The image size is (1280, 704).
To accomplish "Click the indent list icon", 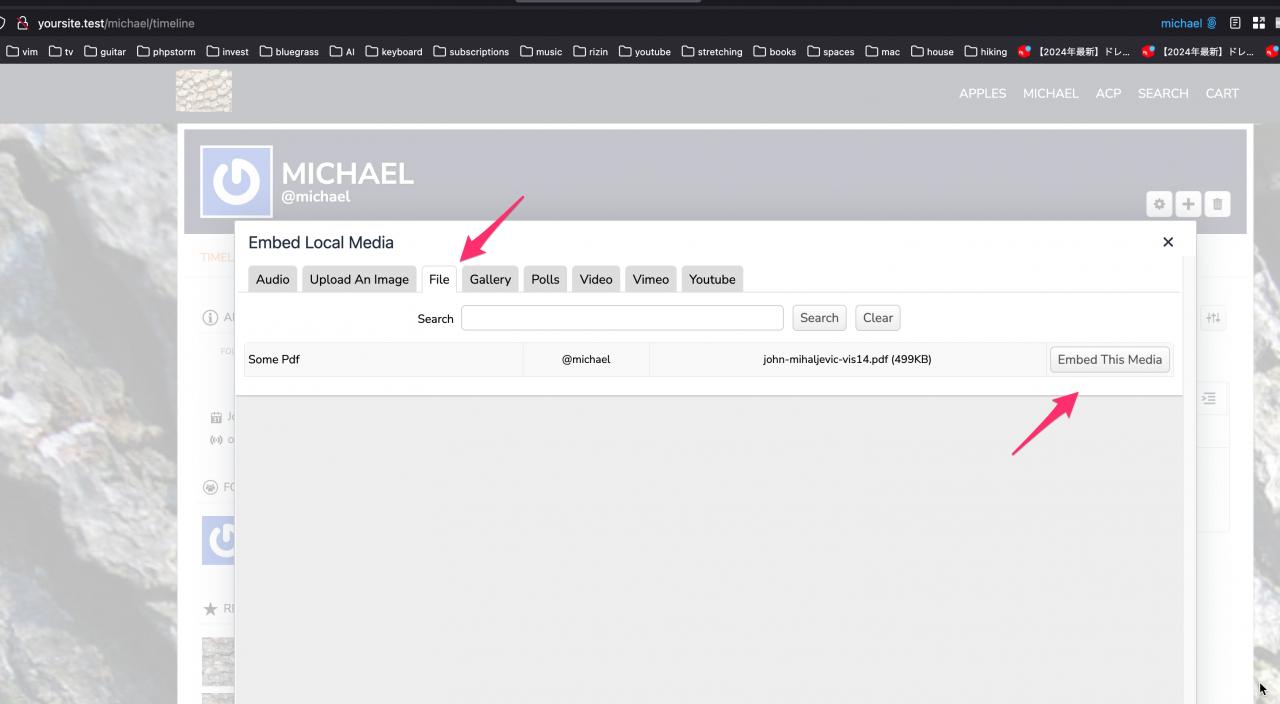I will (x=1208, y=398).
